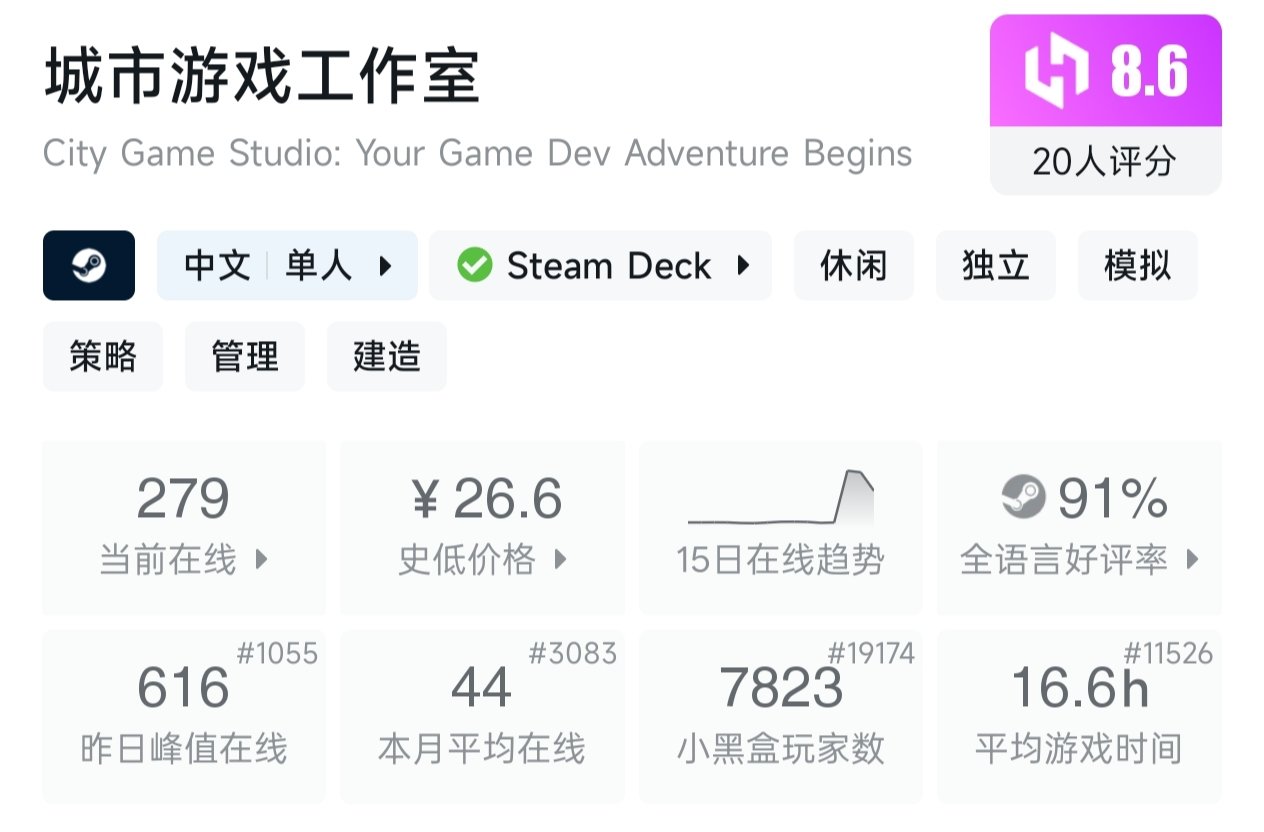Select the 独立 tag
1264x832 pixels.
[x=995, y=266]
